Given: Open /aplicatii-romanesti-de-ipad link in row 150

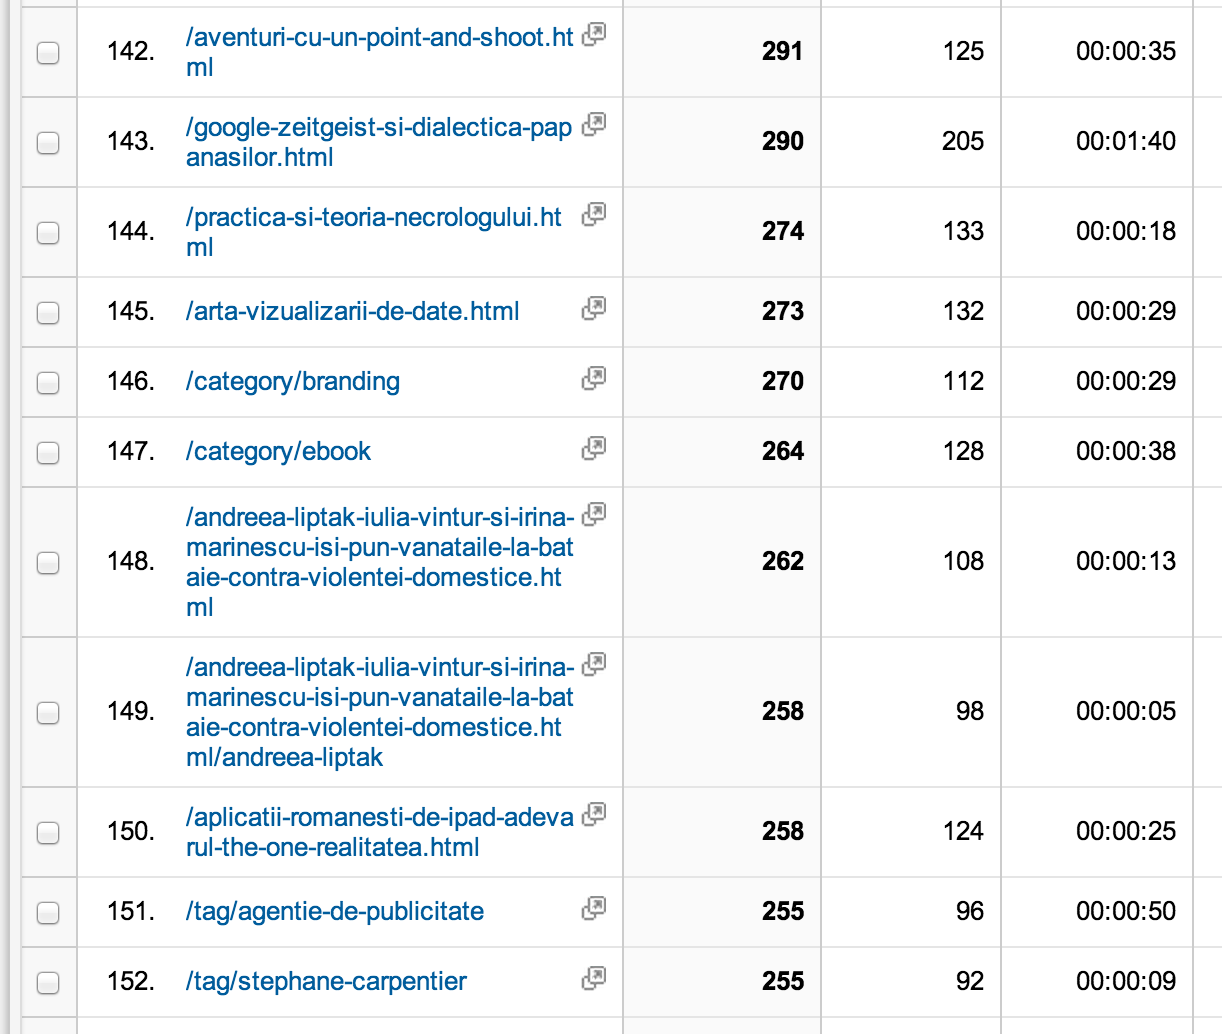Looking at the screenshot, I should 379,832.
